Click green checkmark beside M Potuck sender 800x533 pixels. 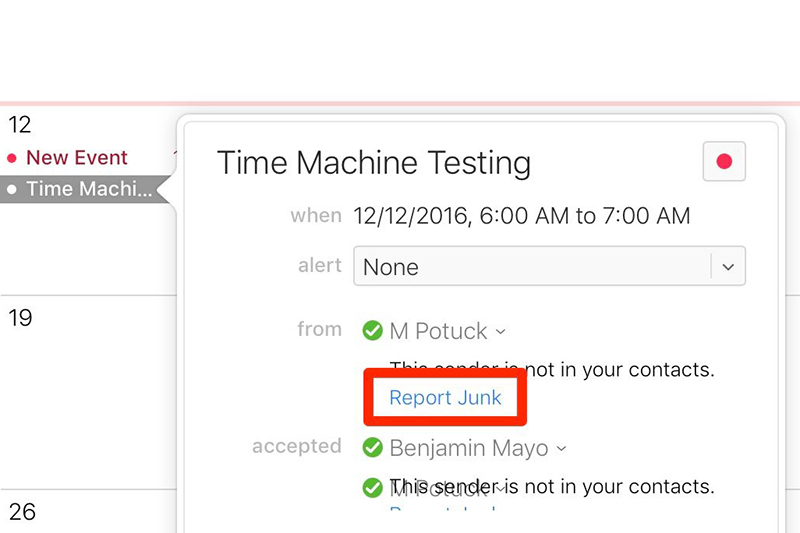pos(373,330)
